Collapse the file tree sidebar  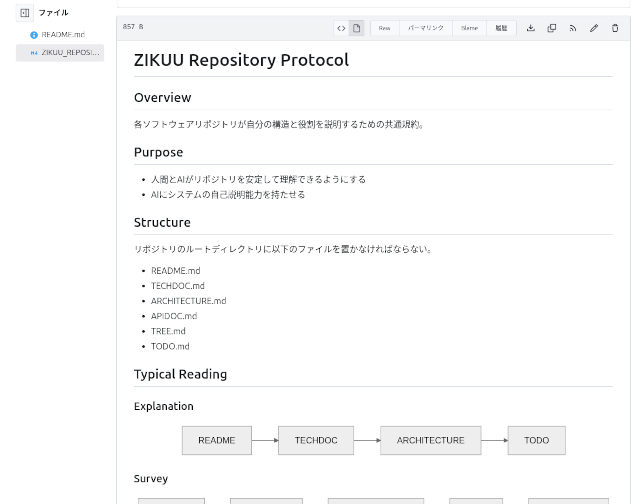[x=25, y=13]
